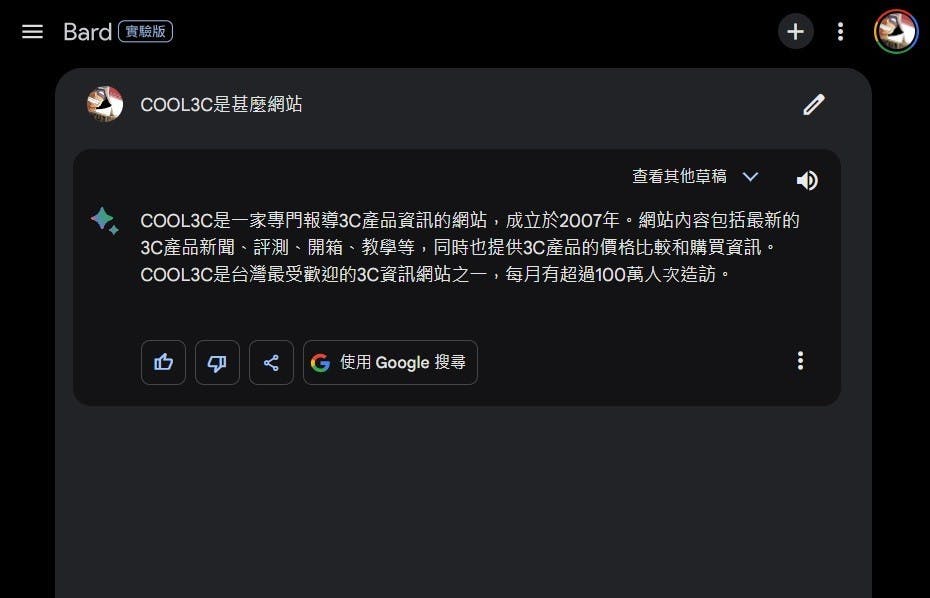The width and height of the screenshot is (930, 598).
Task: Like the response with thumbs up
Action: [163, 362]
